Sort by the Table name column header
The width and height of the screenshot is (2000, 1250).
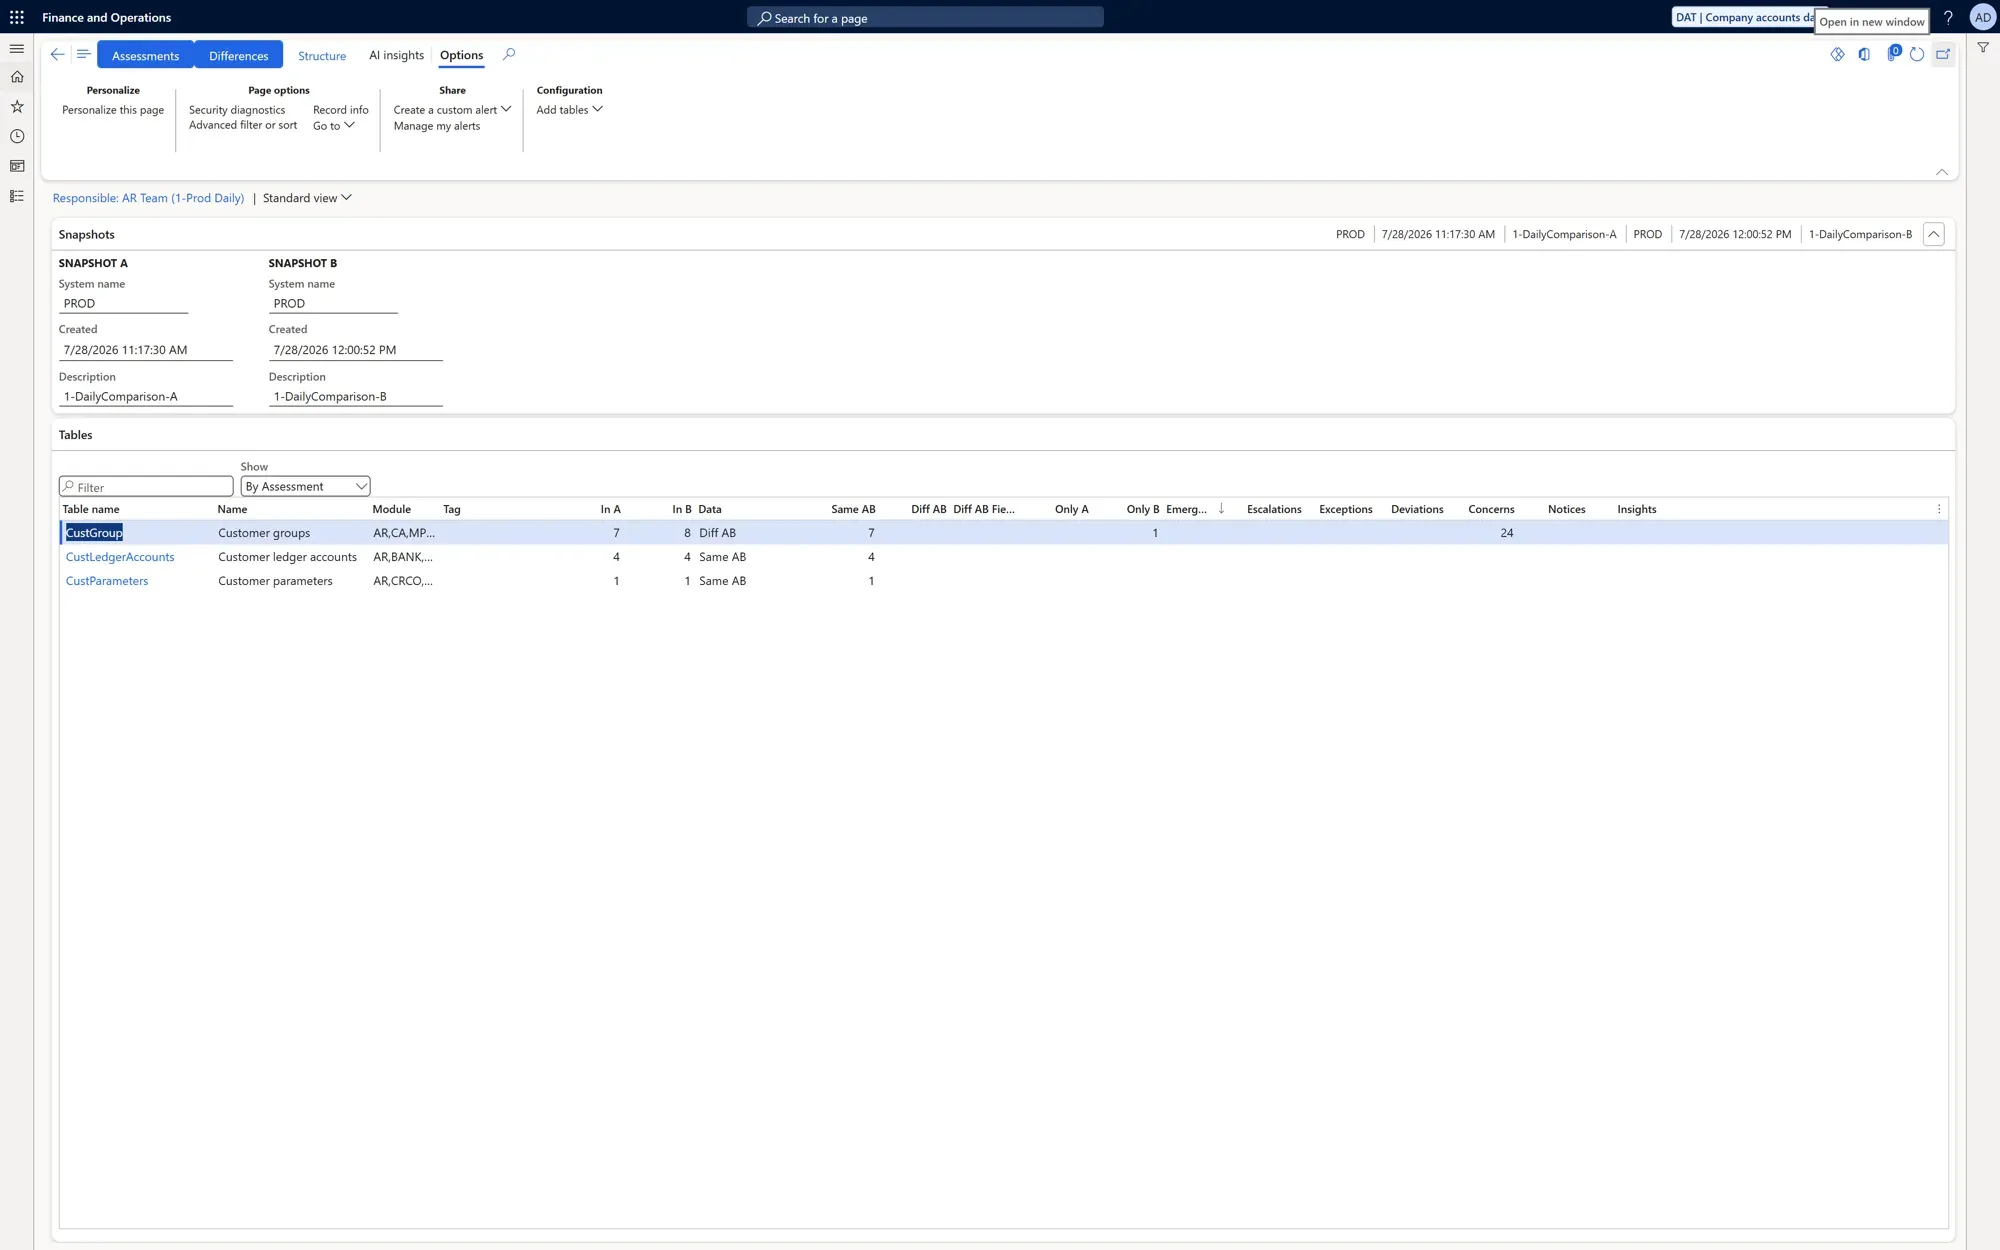[x=91, y=509]
